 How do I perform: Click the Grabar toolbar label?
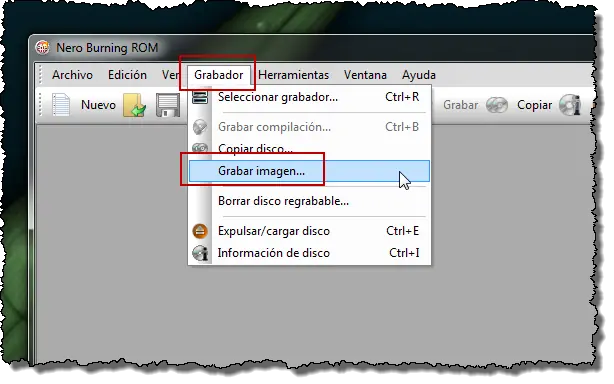(x=460, y=105)
